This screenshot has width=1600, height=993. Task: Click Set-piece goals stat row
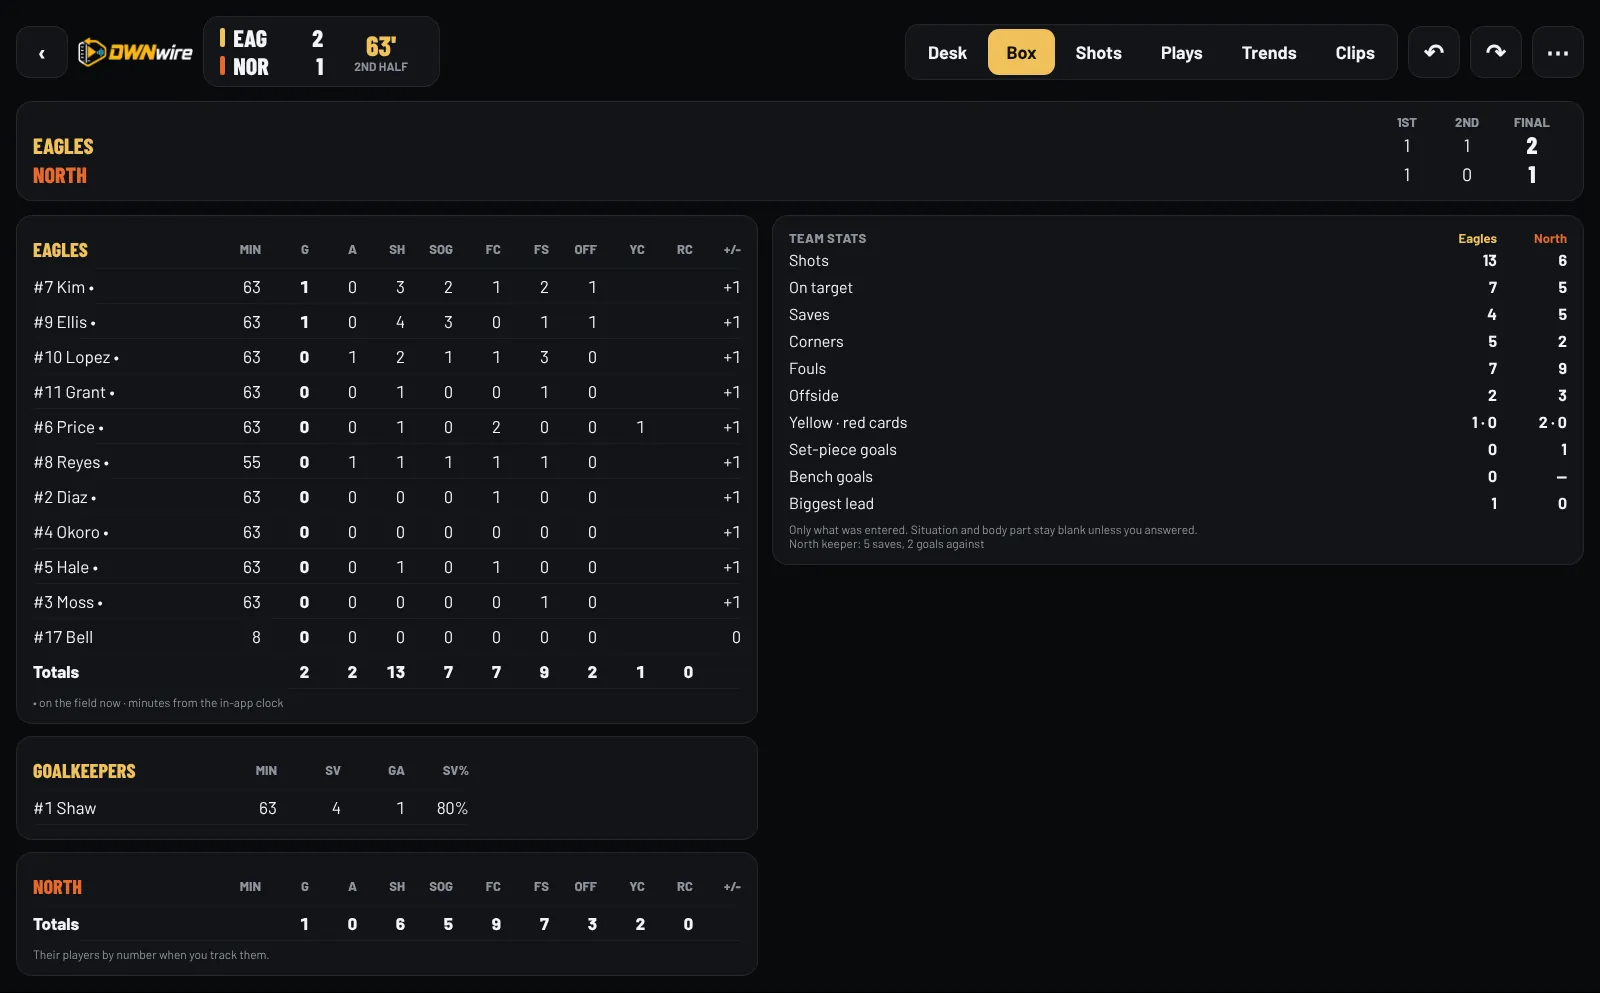tap(1178, 450)
